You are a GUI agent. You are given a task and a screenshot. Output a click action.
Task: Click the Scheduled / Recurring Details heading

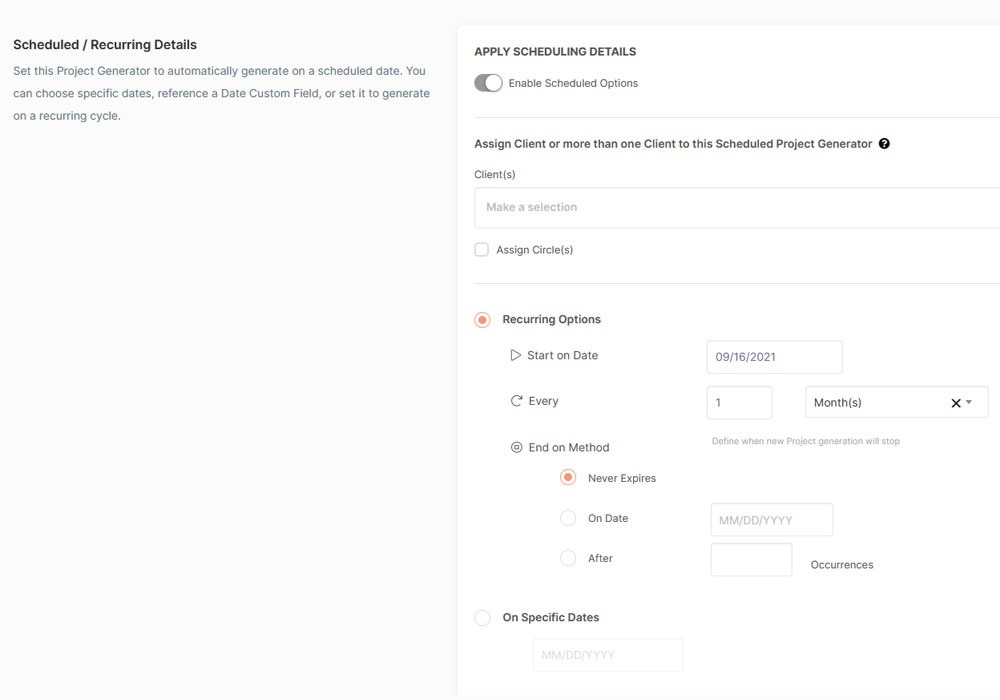pyautogui.click(x=105, y=45)
